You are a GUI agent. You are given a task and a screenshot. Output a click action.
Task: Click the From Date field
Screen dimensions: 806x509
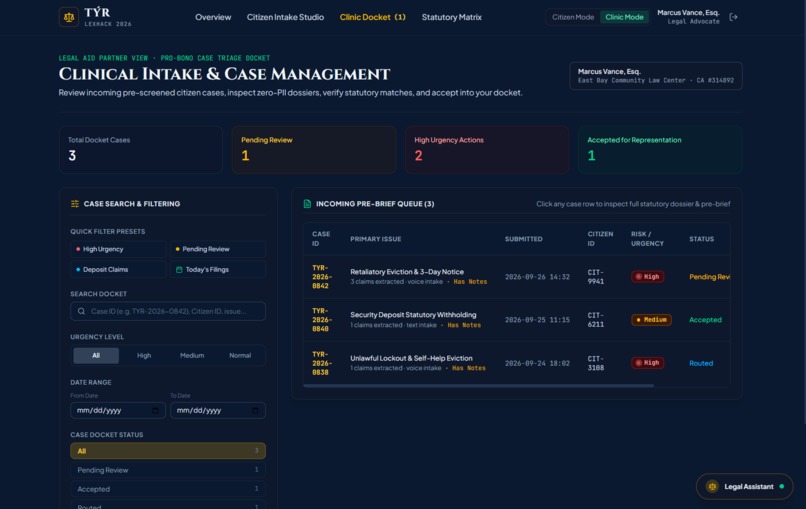118,410
